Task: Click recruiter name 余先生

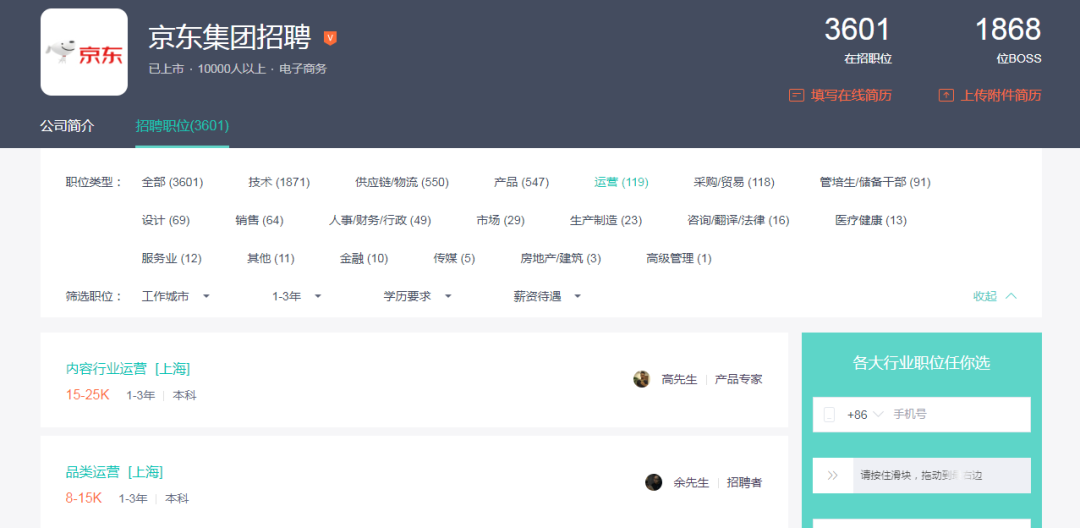Action: tap(691, 482)
